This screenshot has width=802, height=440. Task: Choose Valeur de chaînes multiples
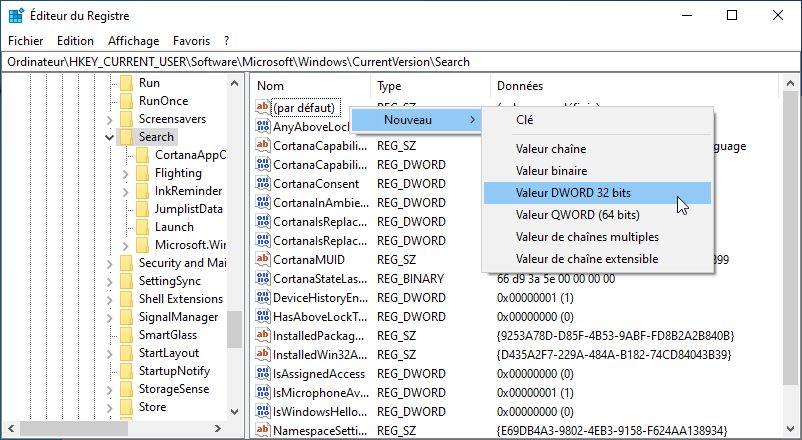pyautogui.click(x=597, y=237)
